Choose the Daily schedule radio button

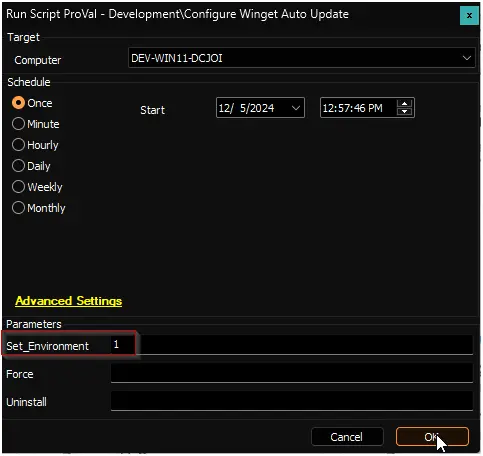[31, 166]
